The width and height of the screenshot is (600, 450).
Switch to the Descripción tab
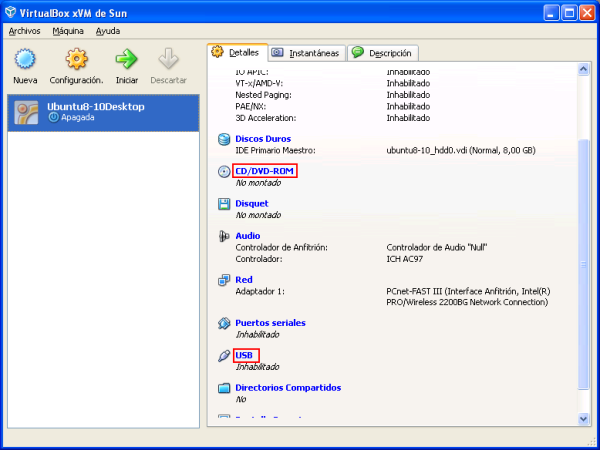coord(383,53)
